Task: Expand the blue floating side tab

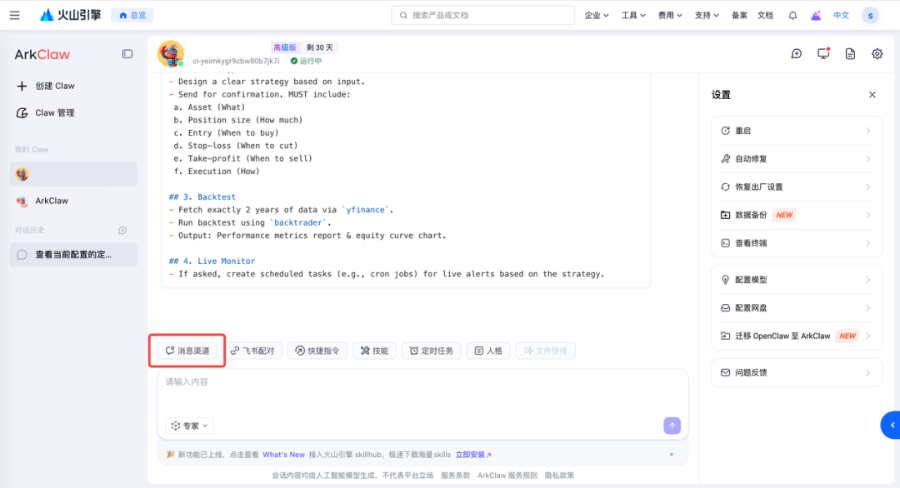Action: tap(891, 425)
